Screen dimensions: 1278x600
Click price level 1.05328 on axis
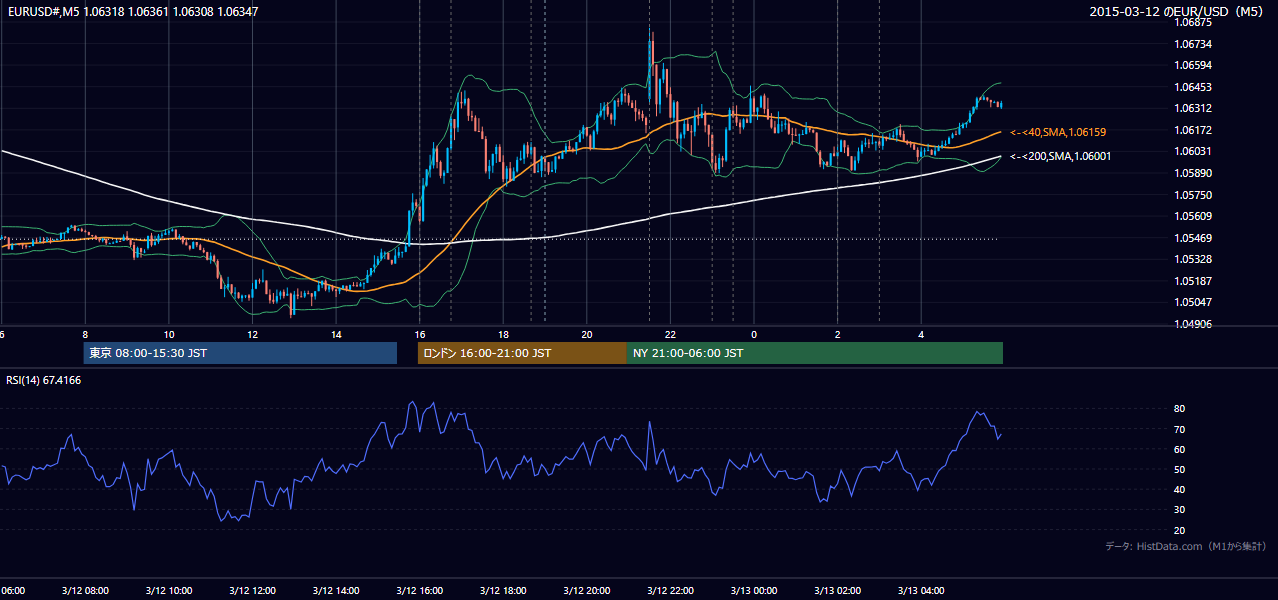(x=1193, y=259)
